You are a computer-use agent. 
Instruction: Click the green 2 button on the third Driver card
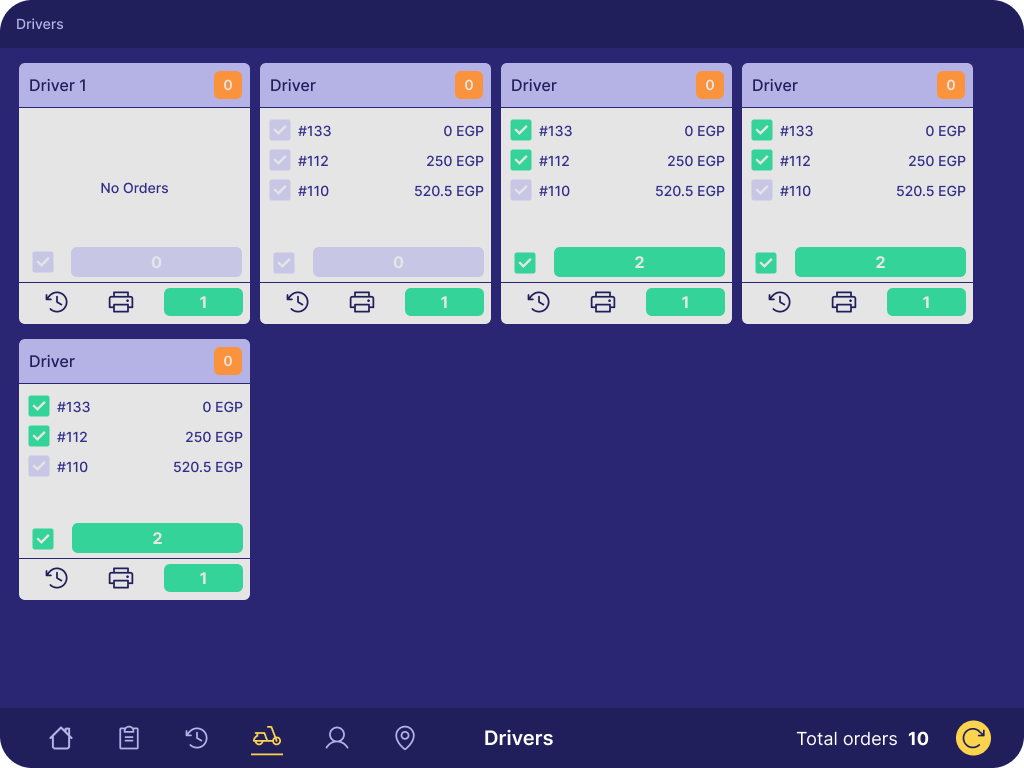point(639,261)
